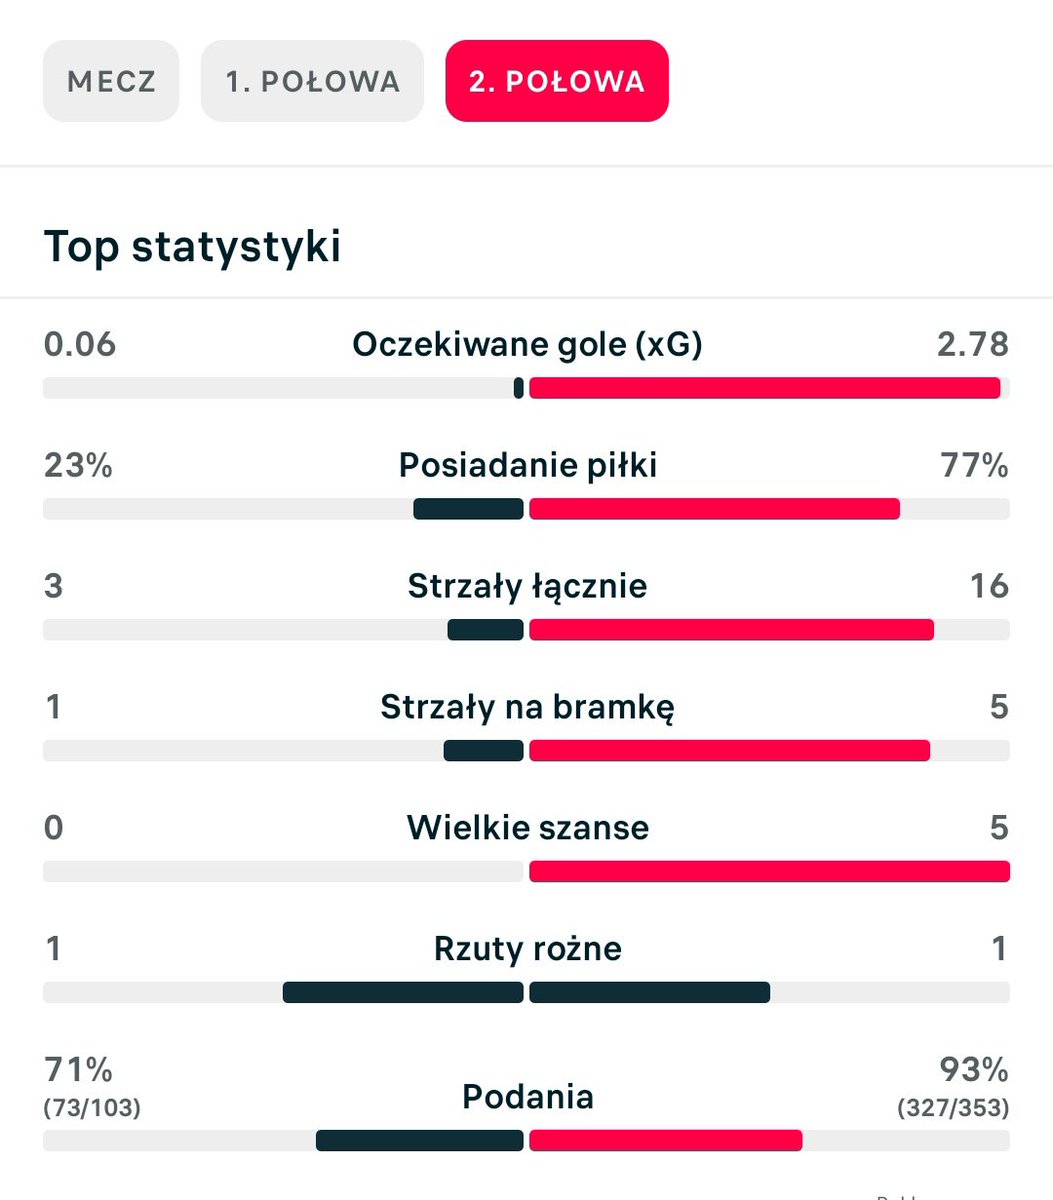Click the red bar showing 16 shots
The width and height of the screenshot is (1053, 1200).
[731, 630]
